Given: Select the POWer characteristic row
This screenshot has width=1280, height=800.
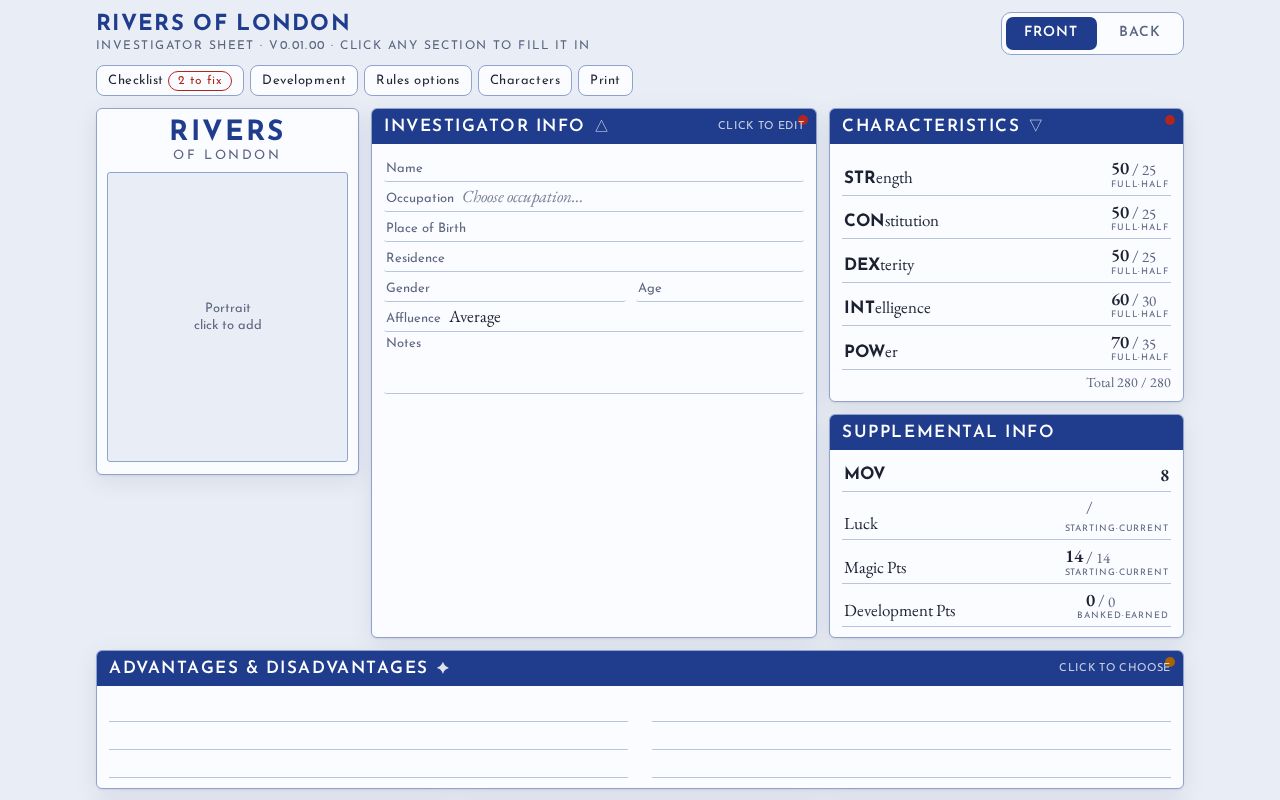Looking at the screenshot, I should pyautogui.click(x=1006, y=349).
